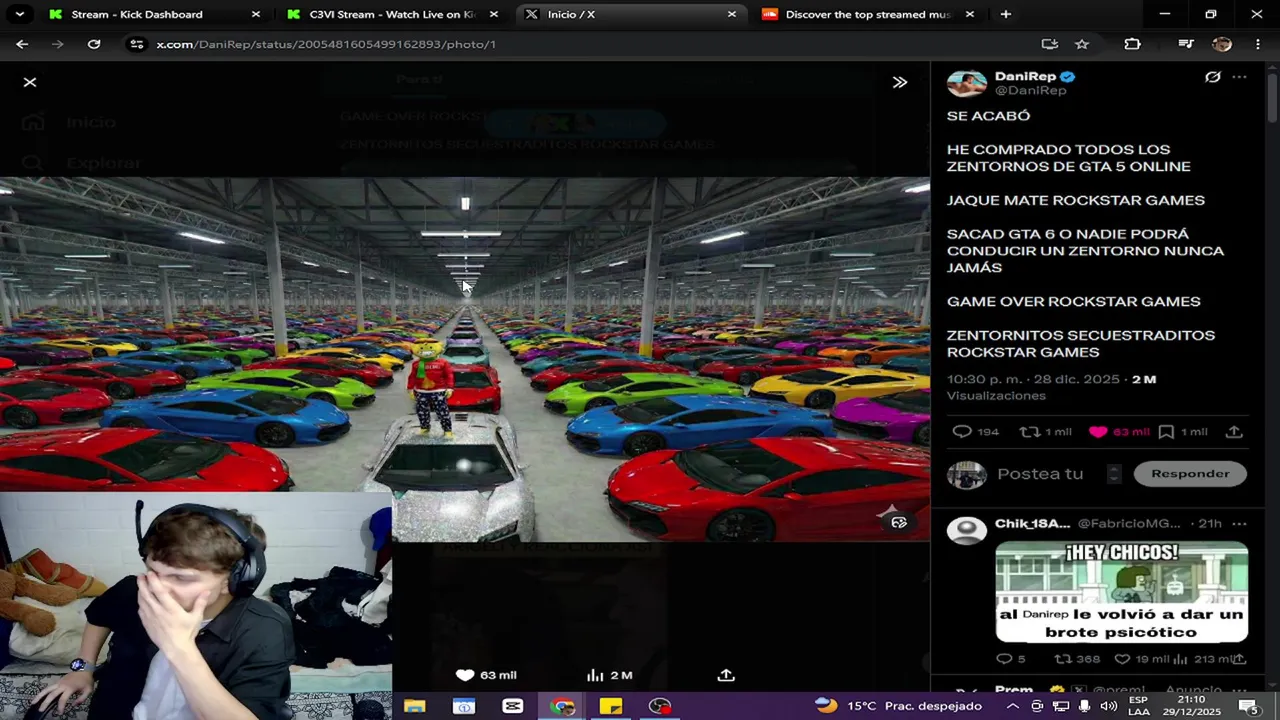Open the DaniRep display name link
Screen dimensions: 1280x720
pyautogui.click(x=1025, y=76)
